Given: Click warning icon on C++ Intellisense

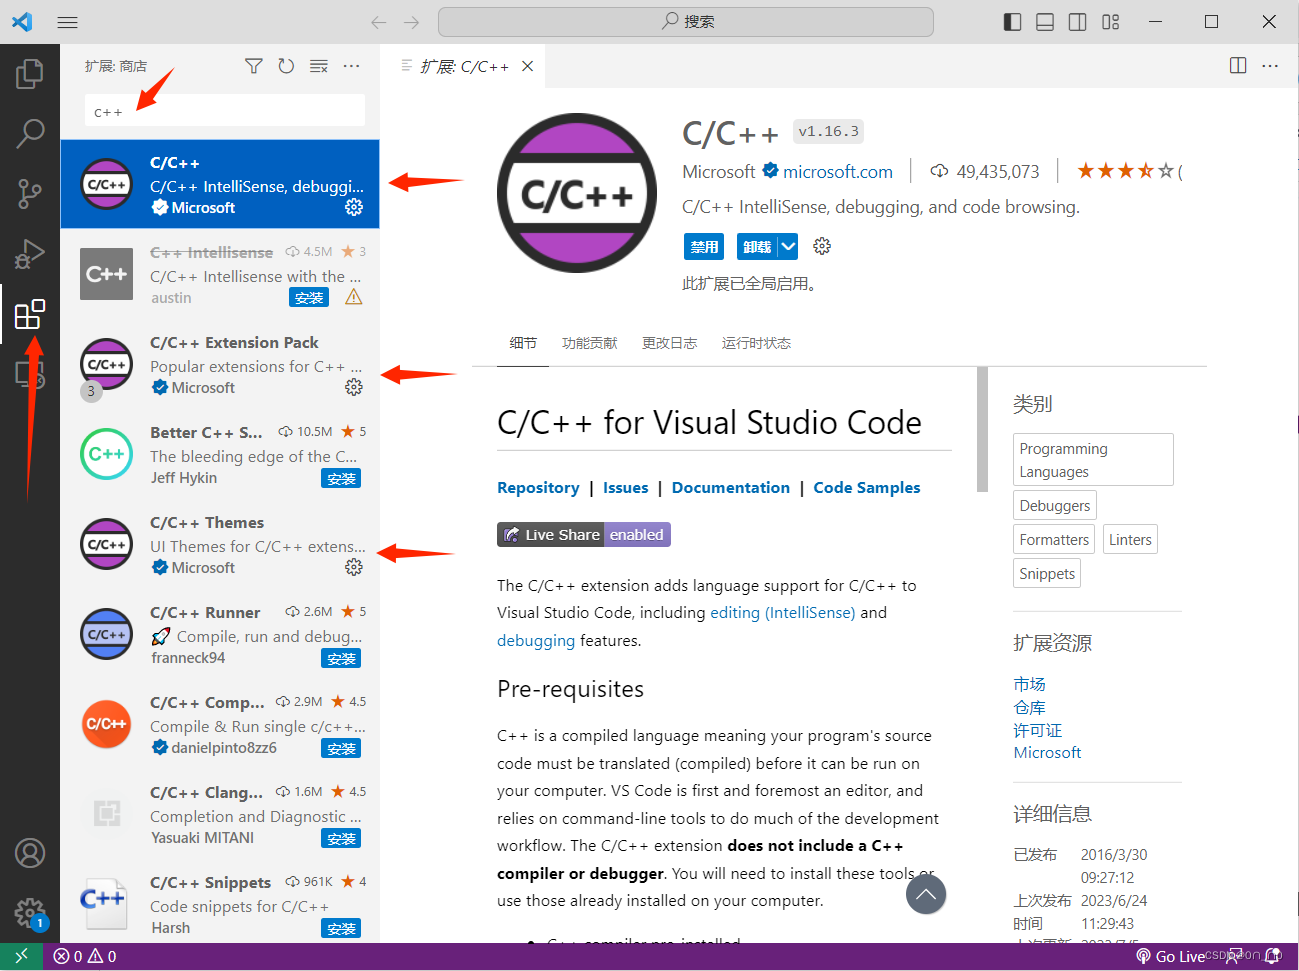Looking at the screenshot, I should [354, 297].
